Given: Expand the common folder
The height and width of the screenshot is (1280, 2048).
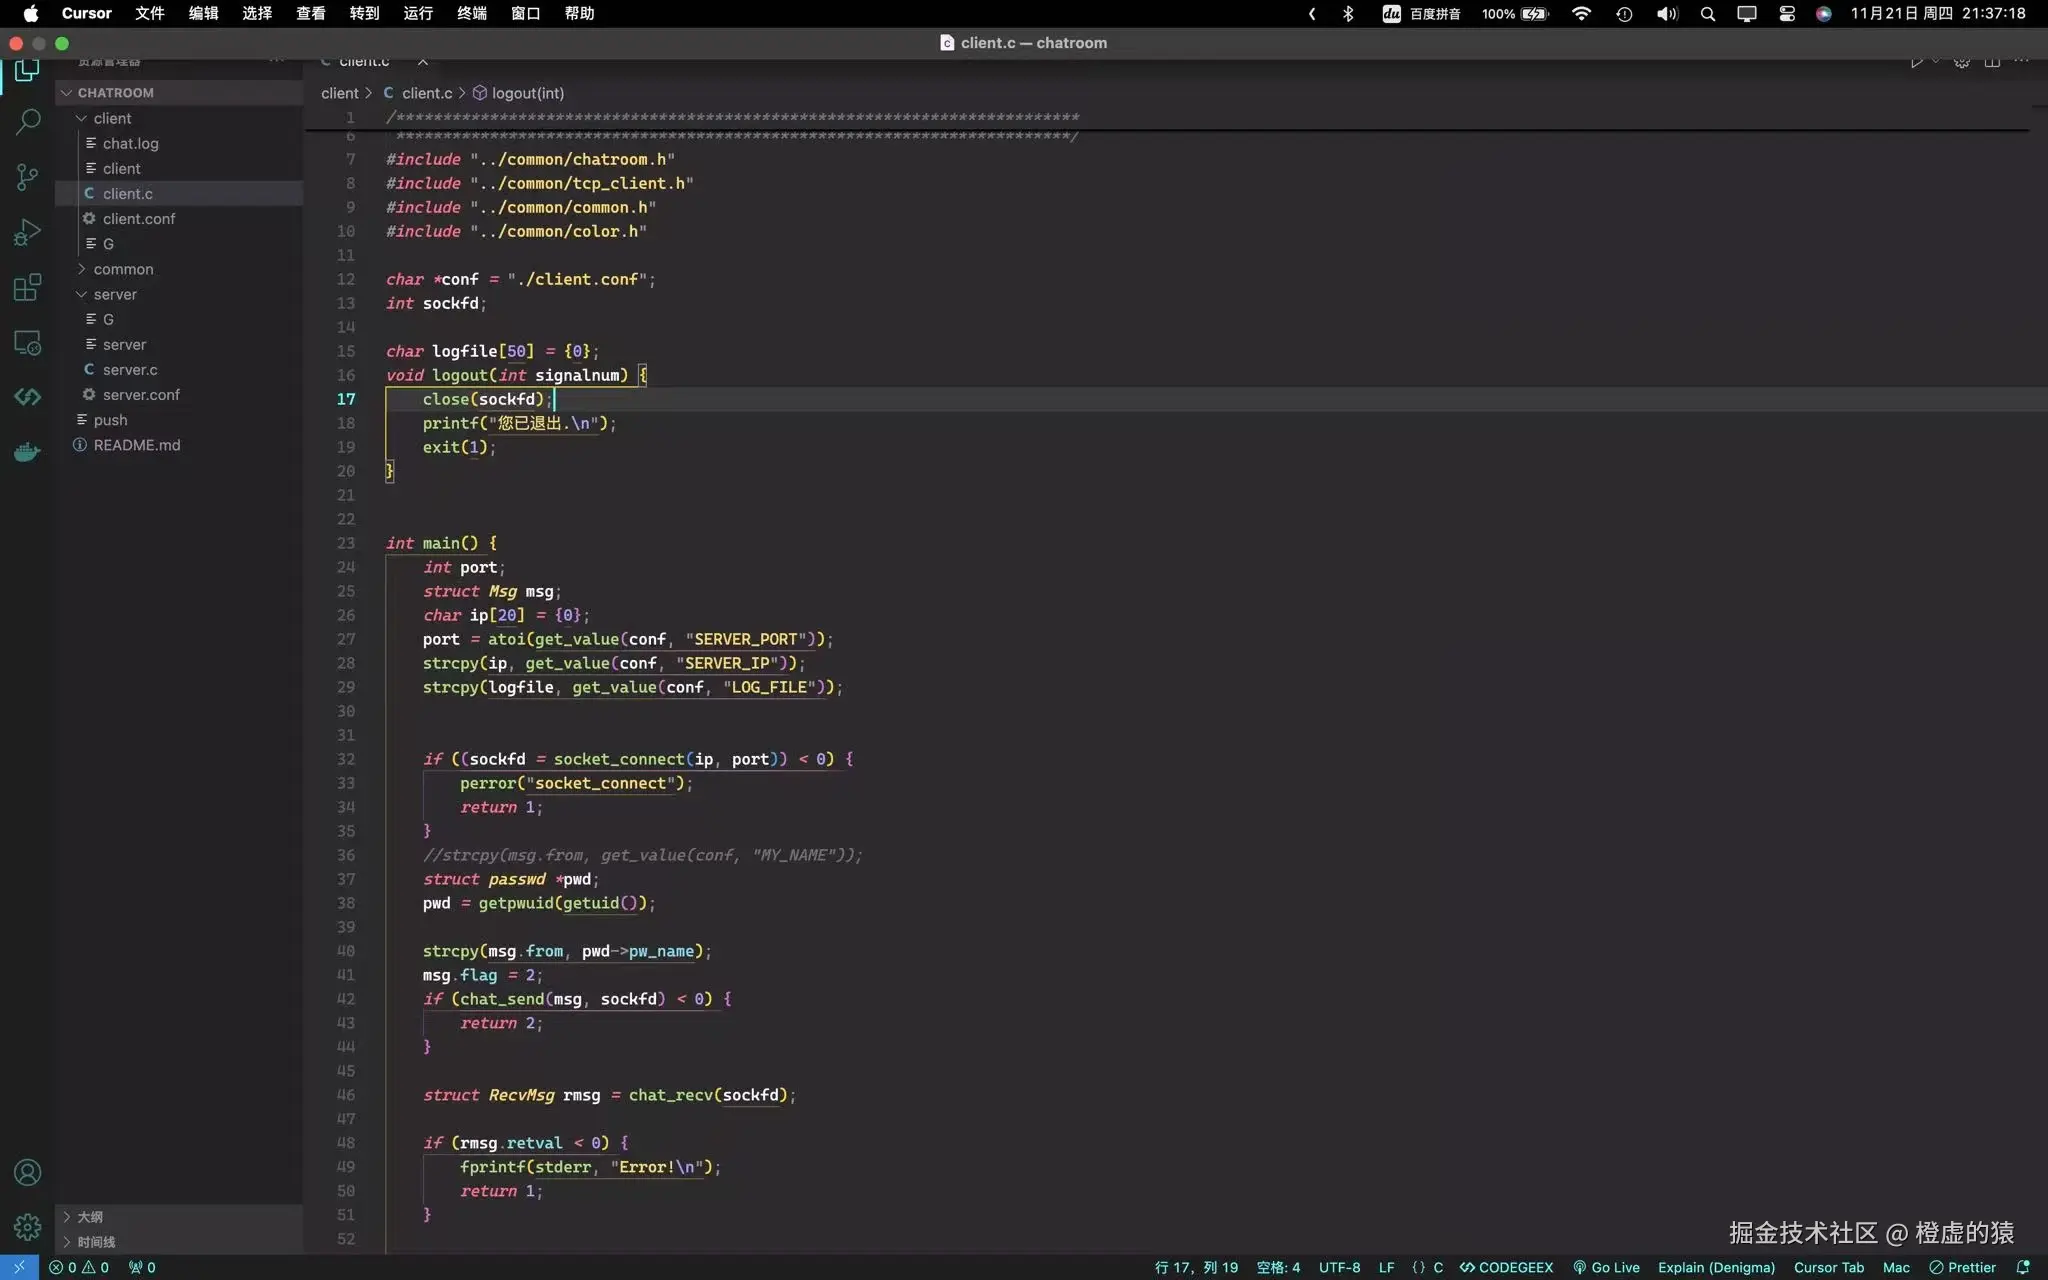Looking at the screenshot, I should pos(123,269).
